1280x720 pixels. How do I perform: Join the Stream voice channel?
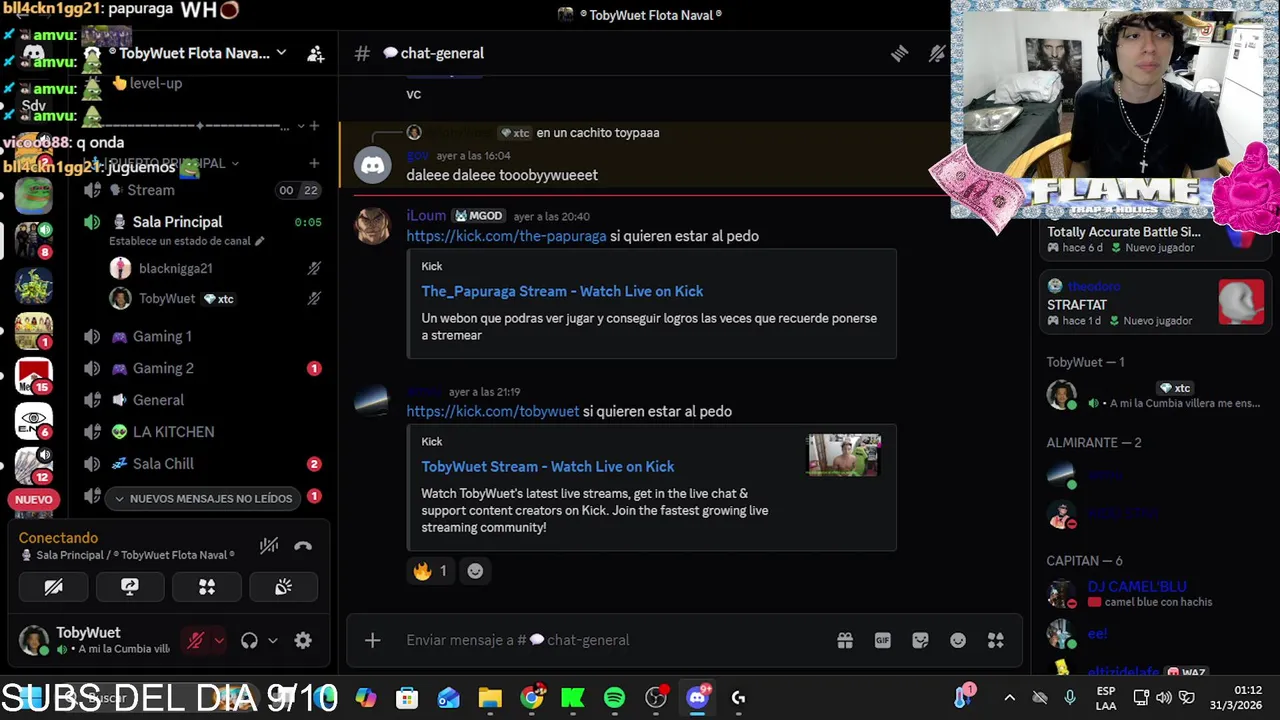[201, 190]
